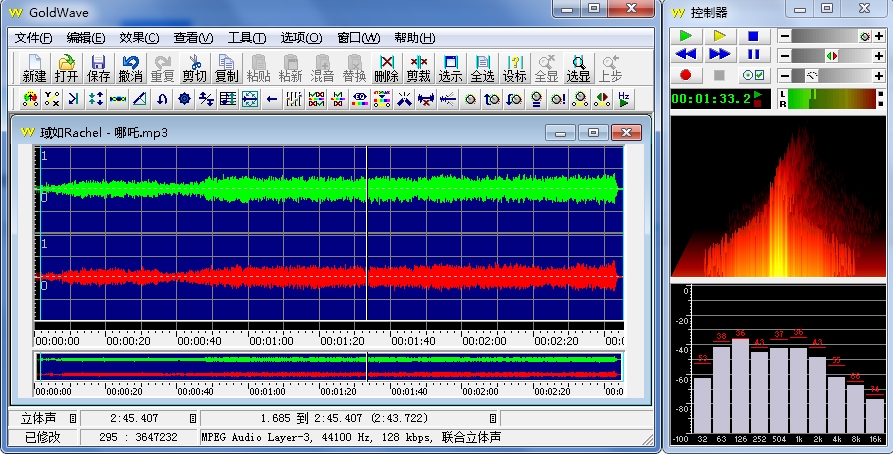Click the 删除 (Delete) toolbar icon
The image size is (893, 454).
click(x=386, y=68)
